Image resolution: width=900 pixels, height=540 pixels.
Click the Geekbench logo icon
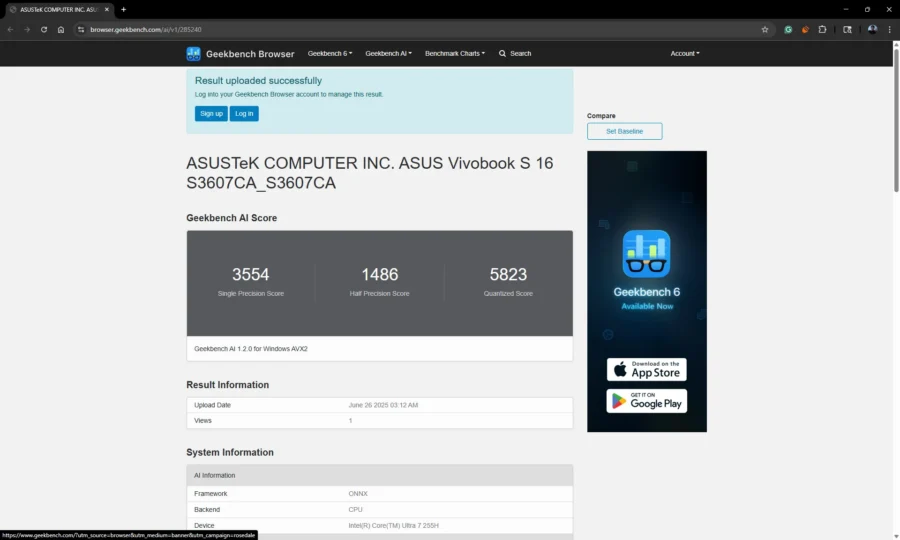coord(193,53)
